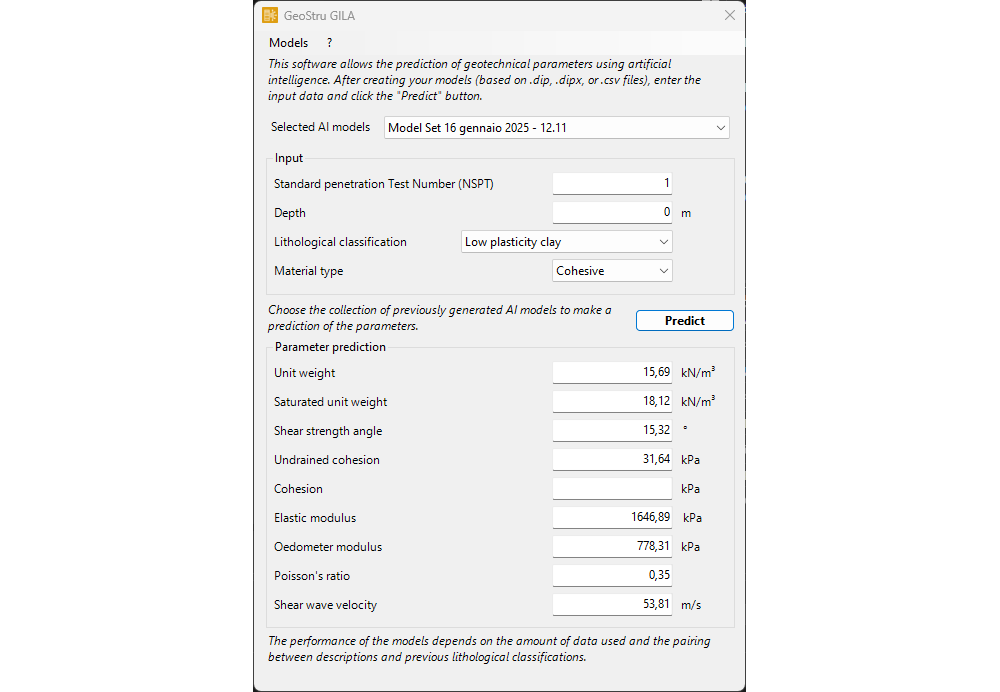Expand the Selected AI models dropdown
This screenshot has width=1000, height=692.
[x=556, y=128]
